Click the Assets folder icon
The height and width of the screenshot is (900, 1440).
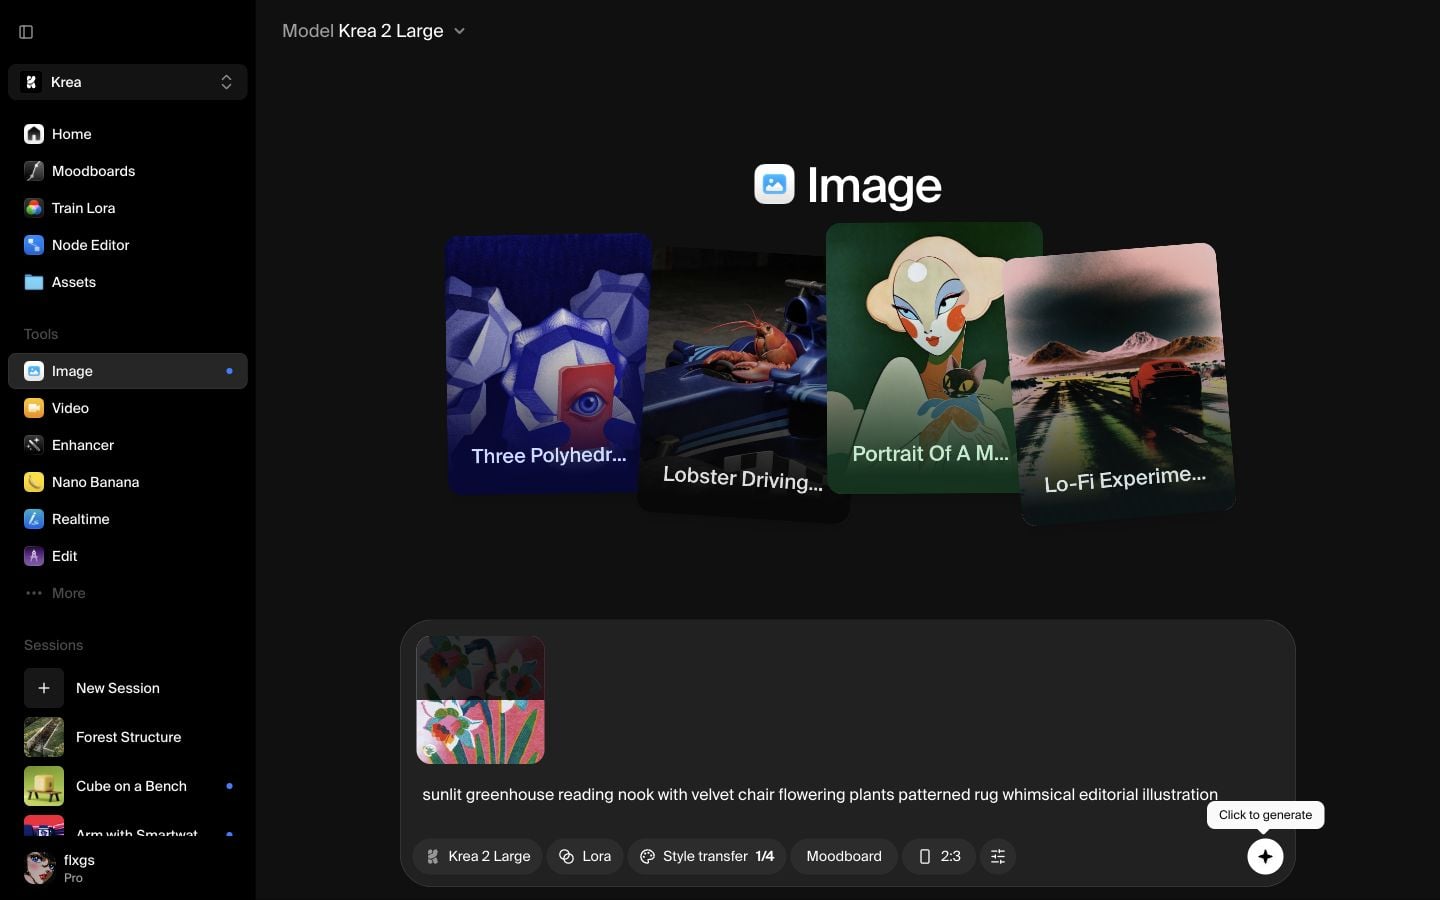click(x=34, y=282)
